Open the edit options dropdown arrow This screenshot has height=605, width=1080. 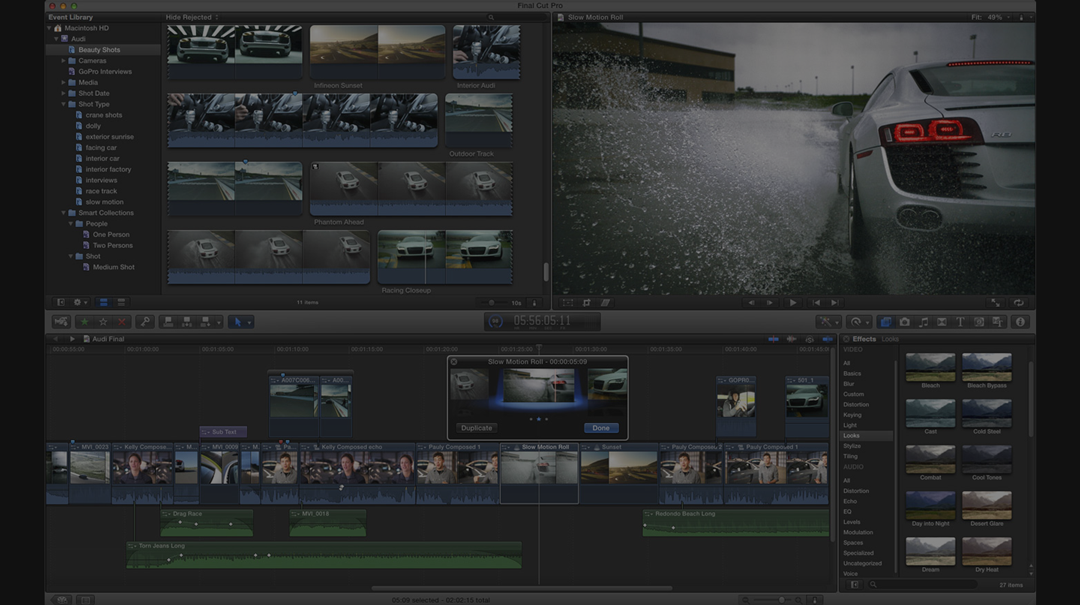219,322
